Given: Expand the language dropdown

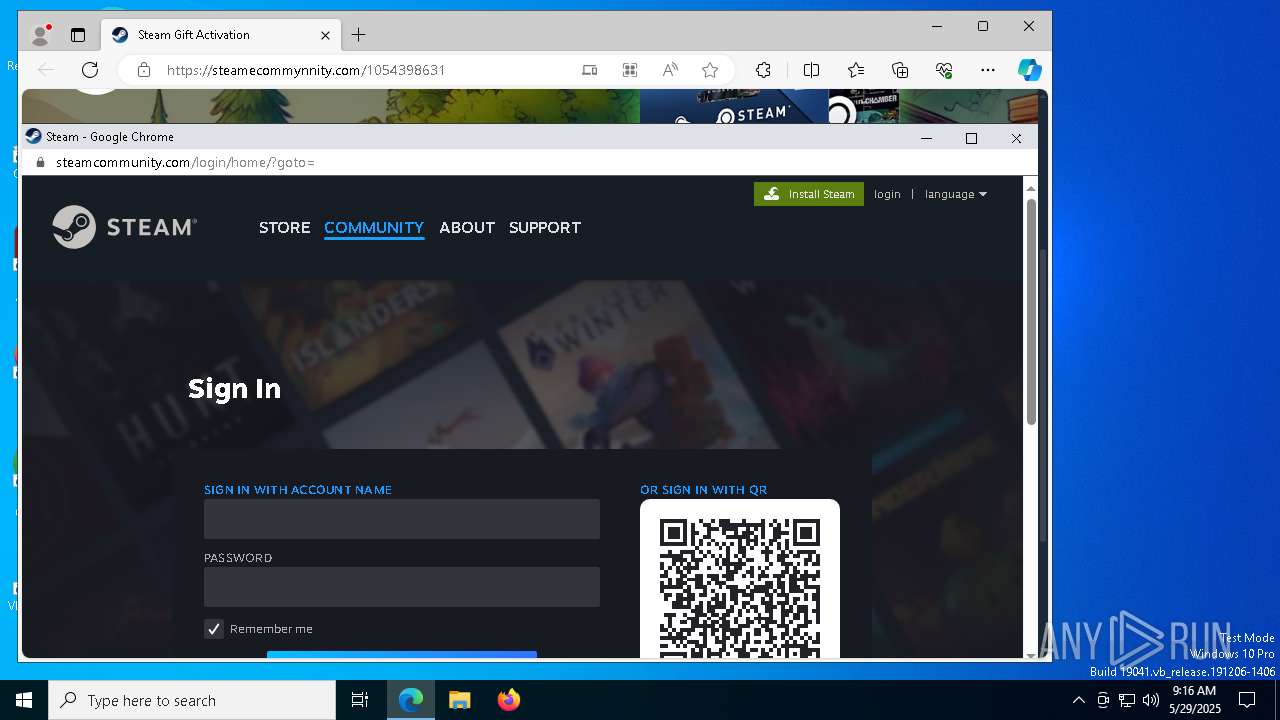Looking at the screenshot, I should tap(956, 194).
